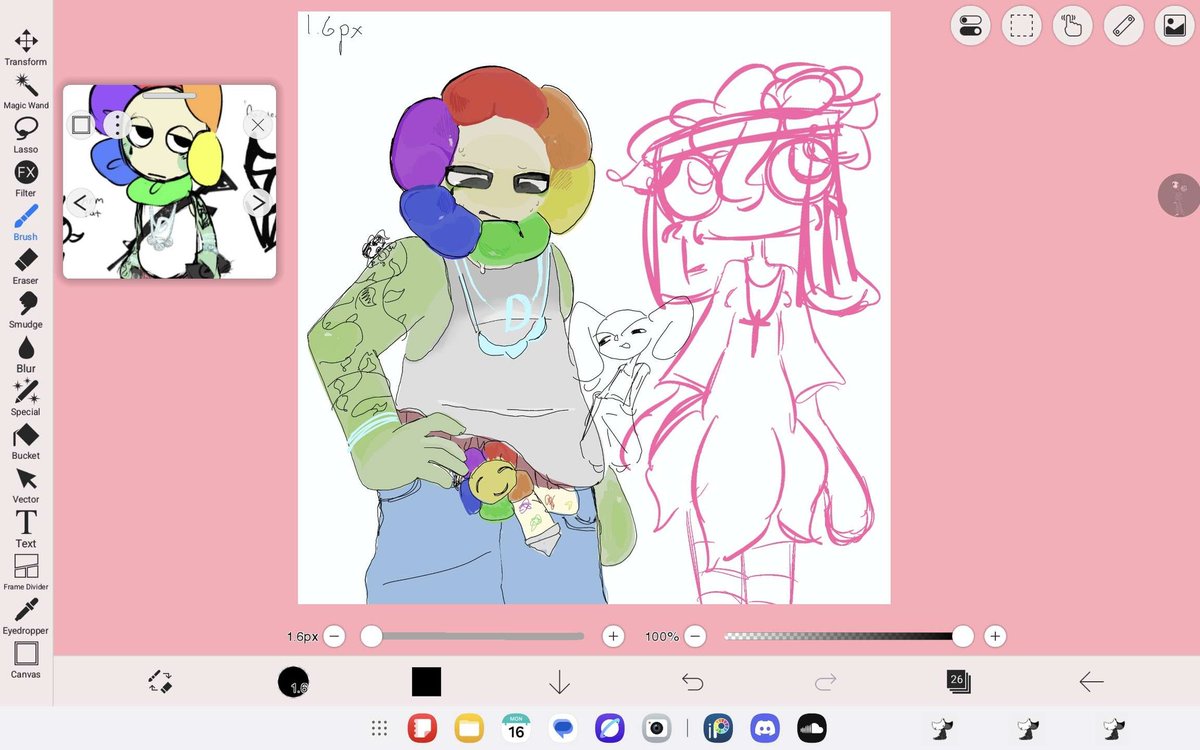Show previous reference image

coord(81,203)
